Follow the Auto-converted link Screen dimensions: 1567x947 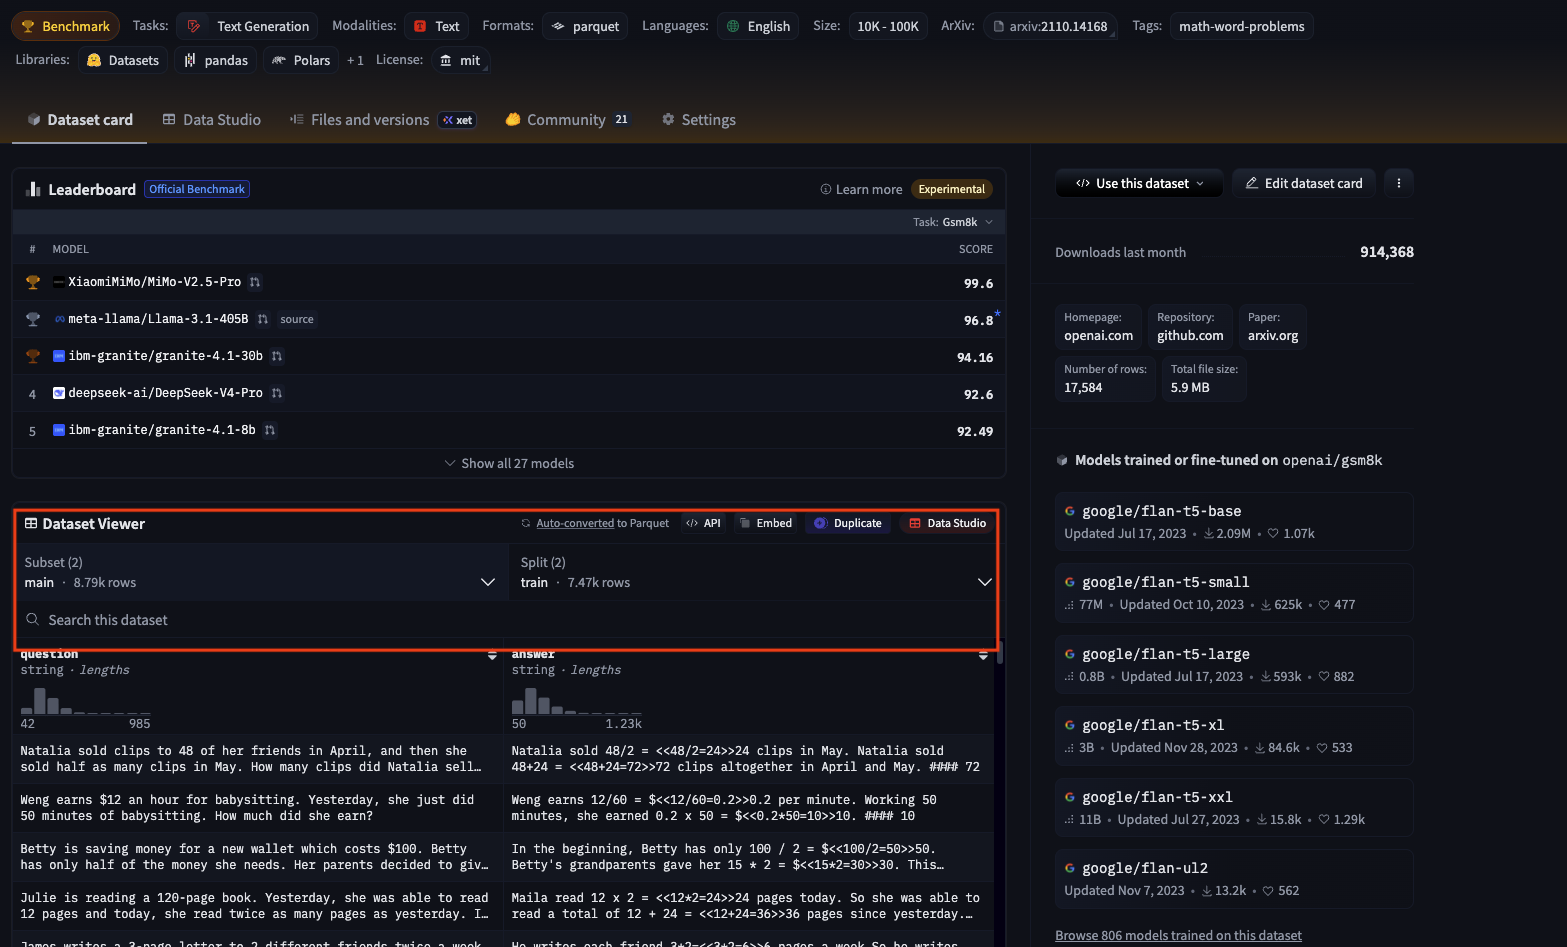point(575,523)
